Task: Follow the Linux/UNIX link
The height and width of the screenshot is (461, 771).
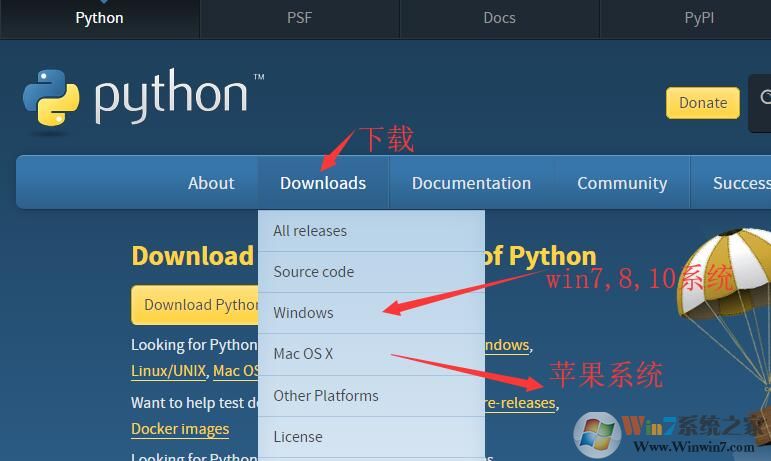Action: 168,371
